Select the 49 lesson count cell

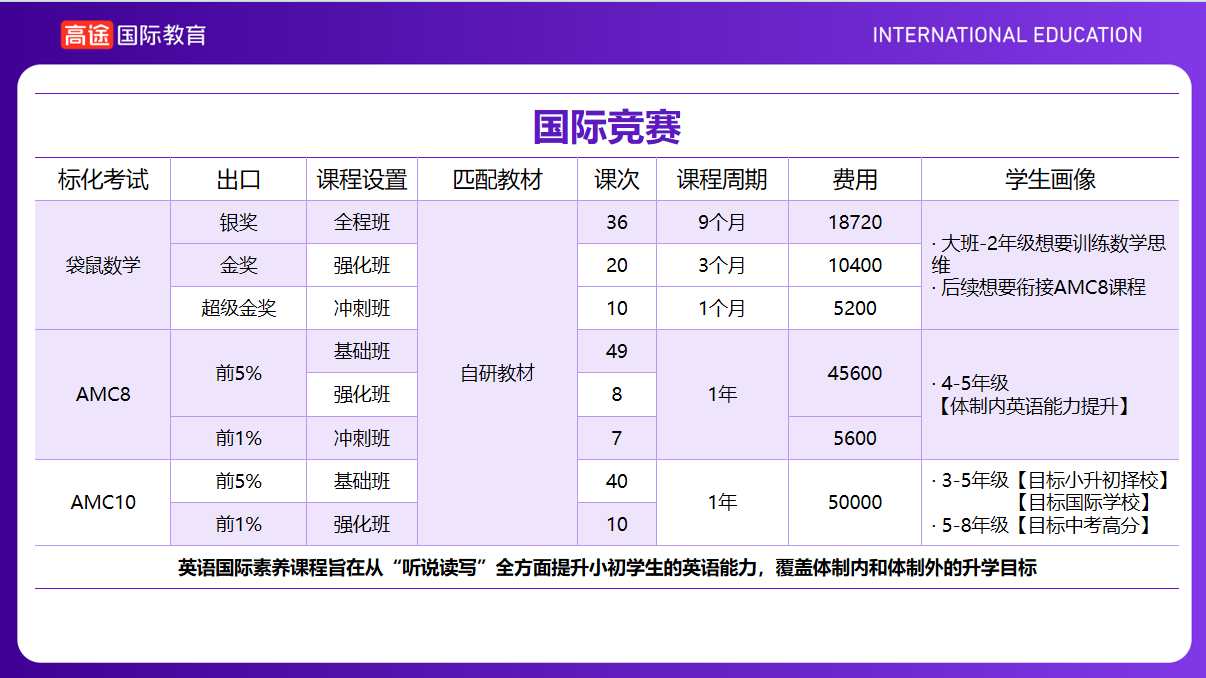point(617,351)
